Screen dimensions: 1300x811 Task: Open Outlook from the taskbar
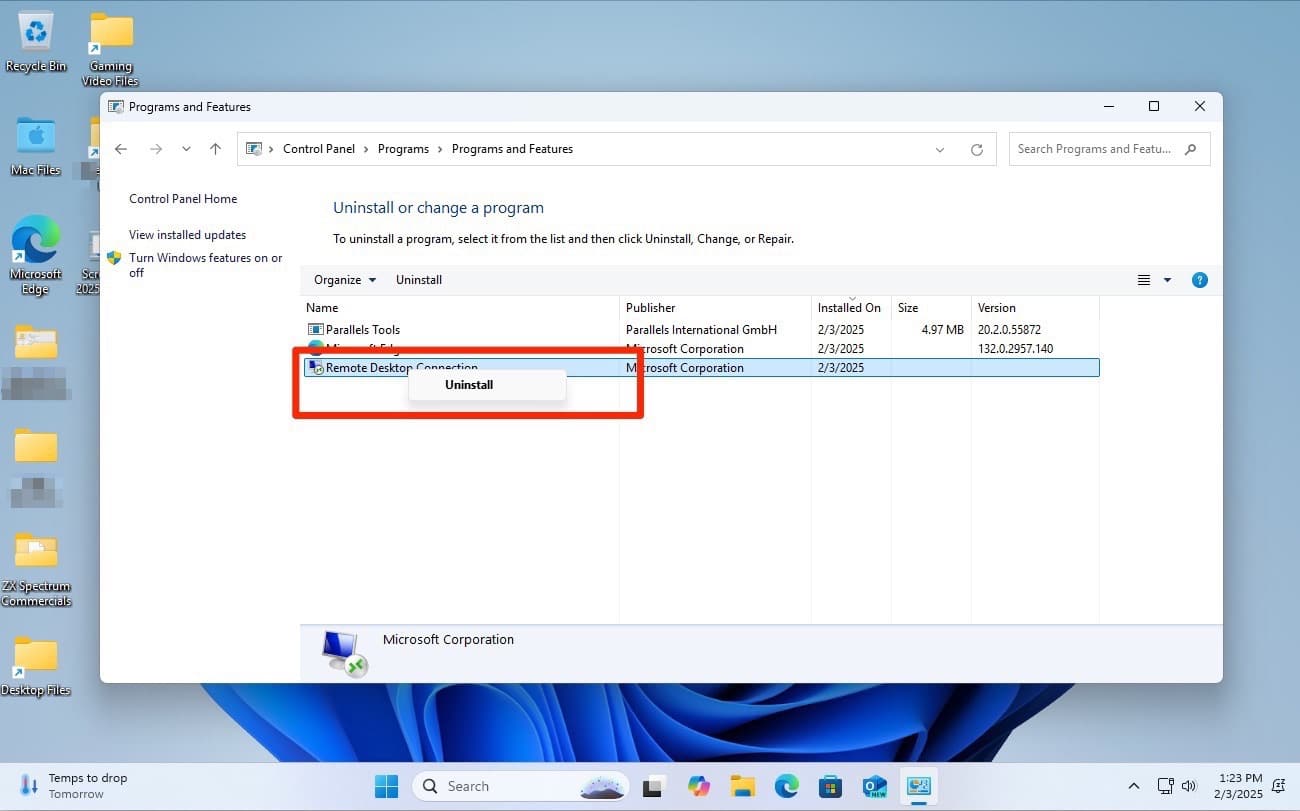(874, 786)
